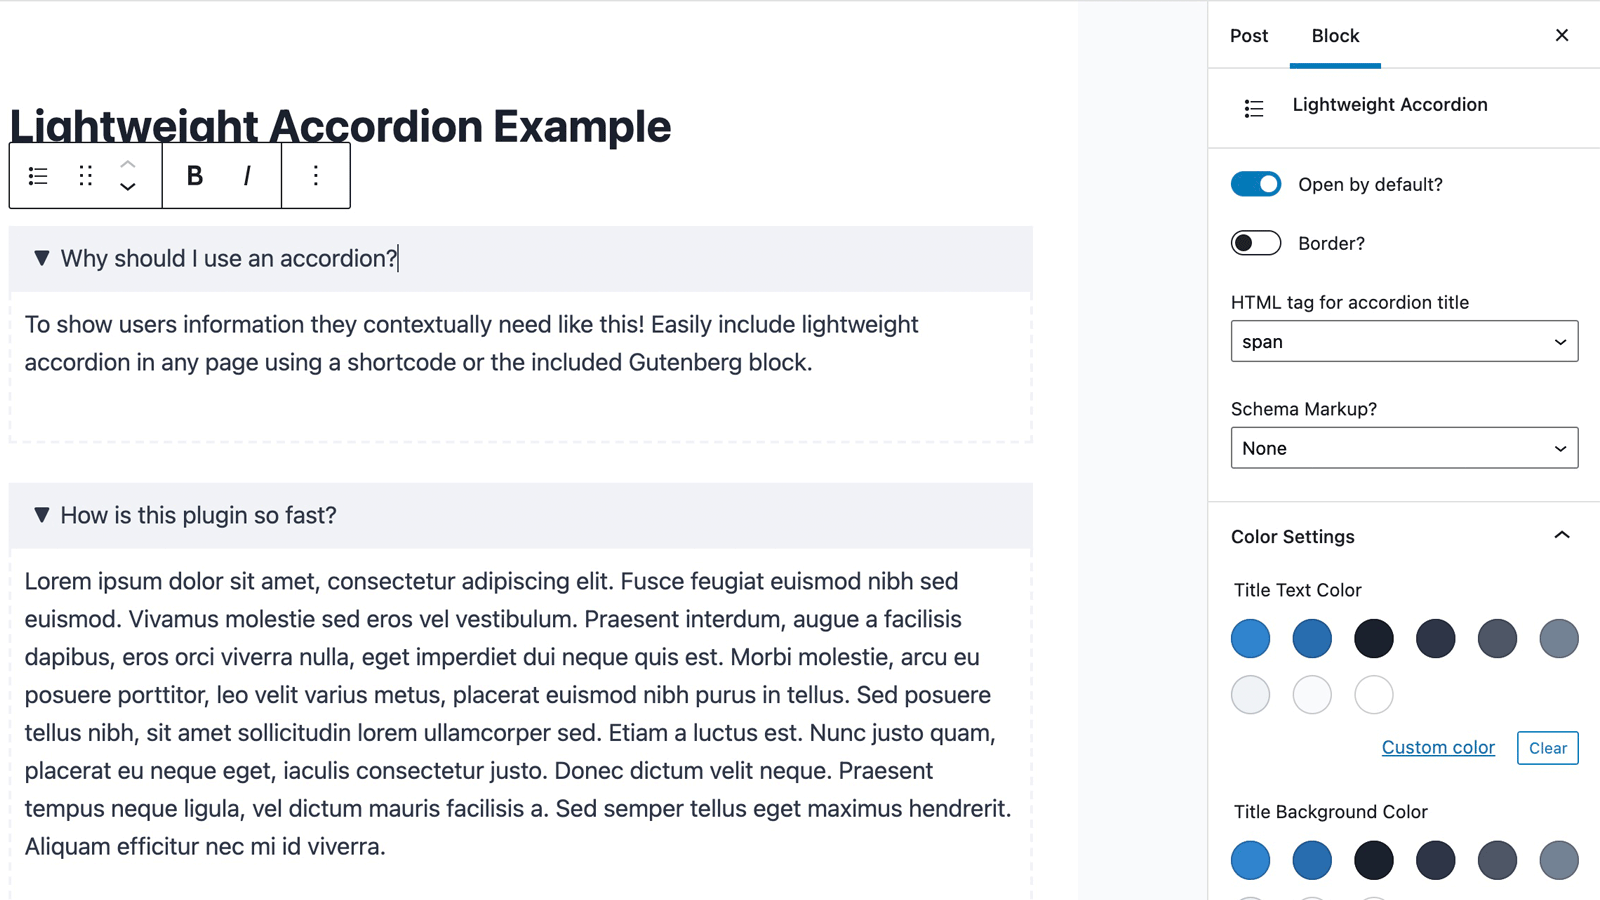
Task: Switch to the Block tab
Action: pos(1335,35)
